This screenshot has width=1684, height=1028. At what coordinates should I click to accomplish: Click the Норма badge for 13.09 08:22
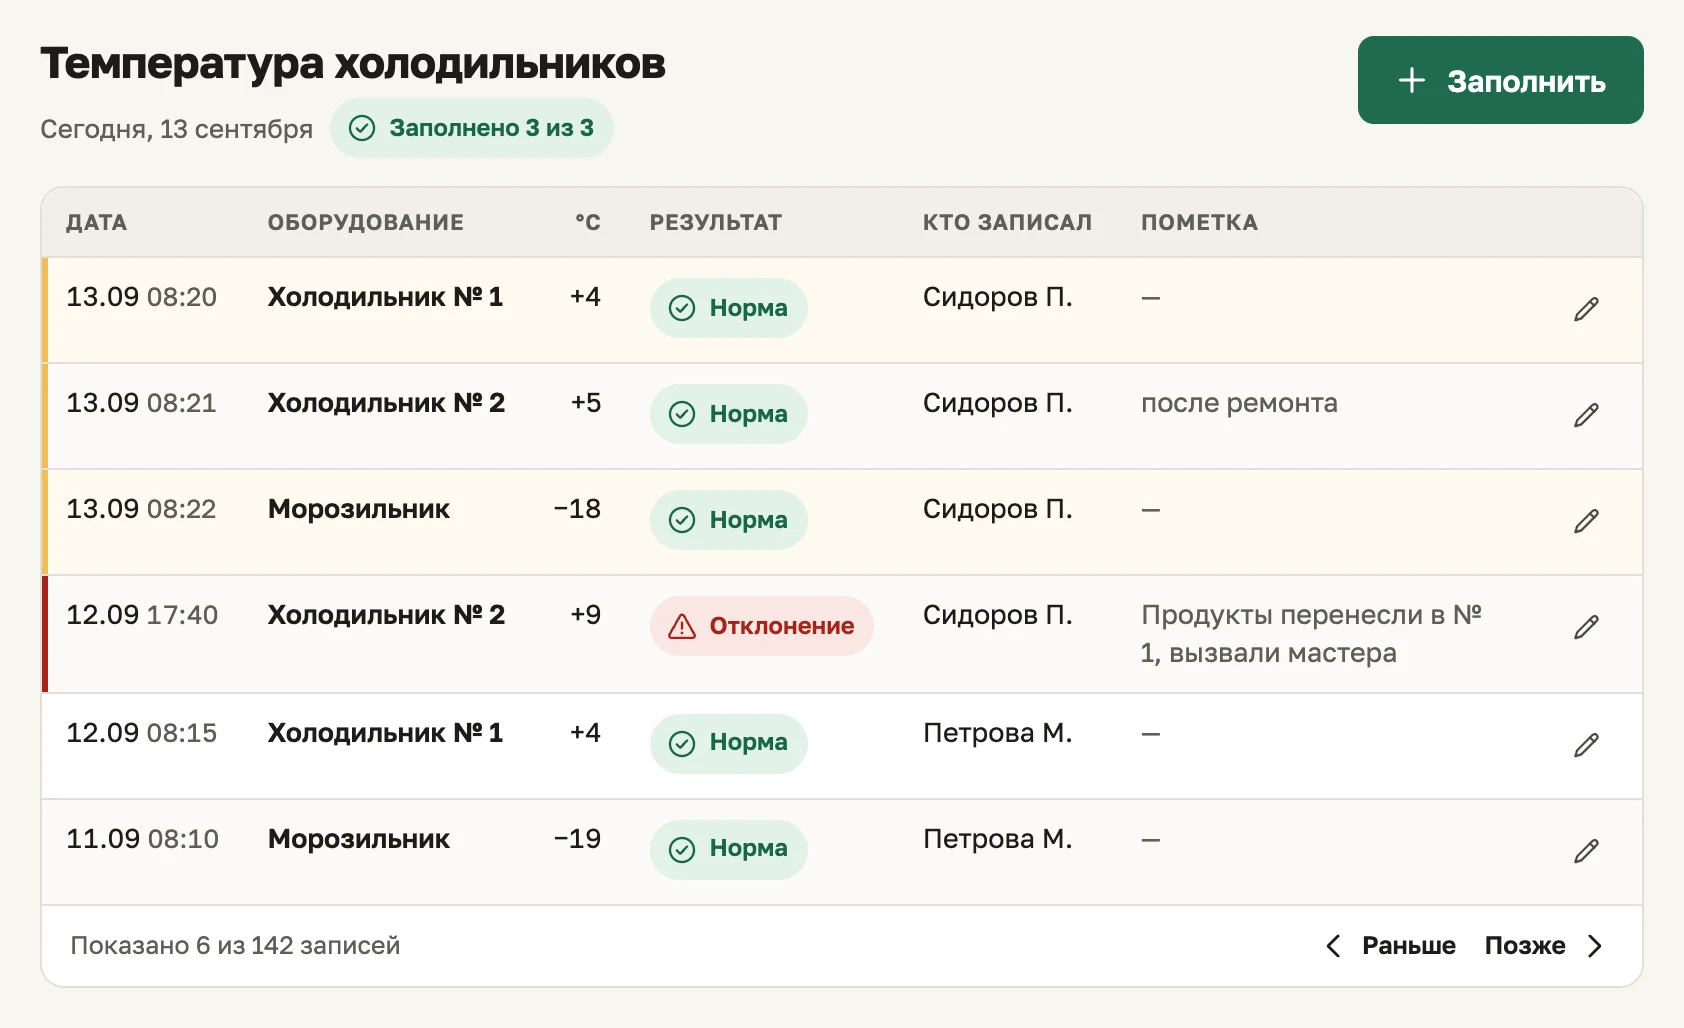(728, 520)
